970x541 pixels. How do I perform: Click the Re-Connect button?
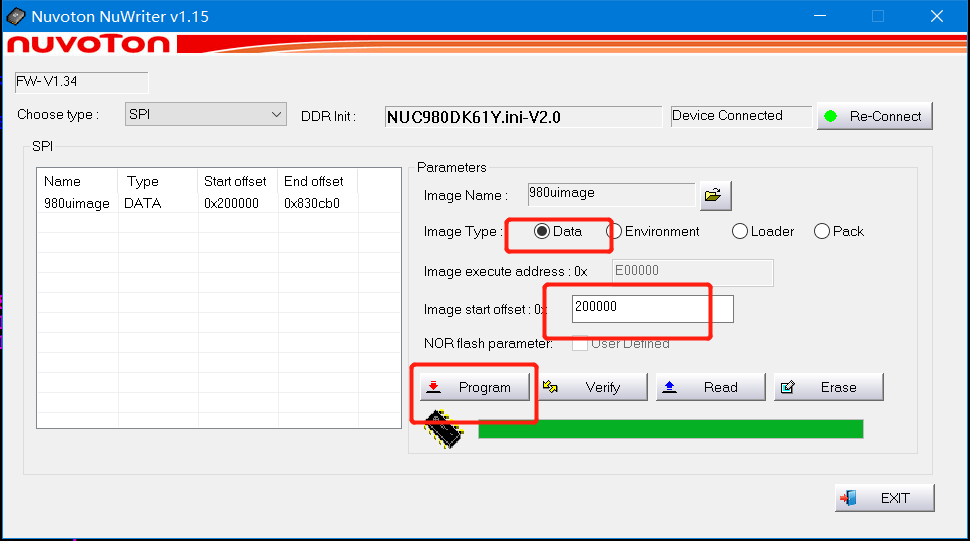click(x=875, y=116)
